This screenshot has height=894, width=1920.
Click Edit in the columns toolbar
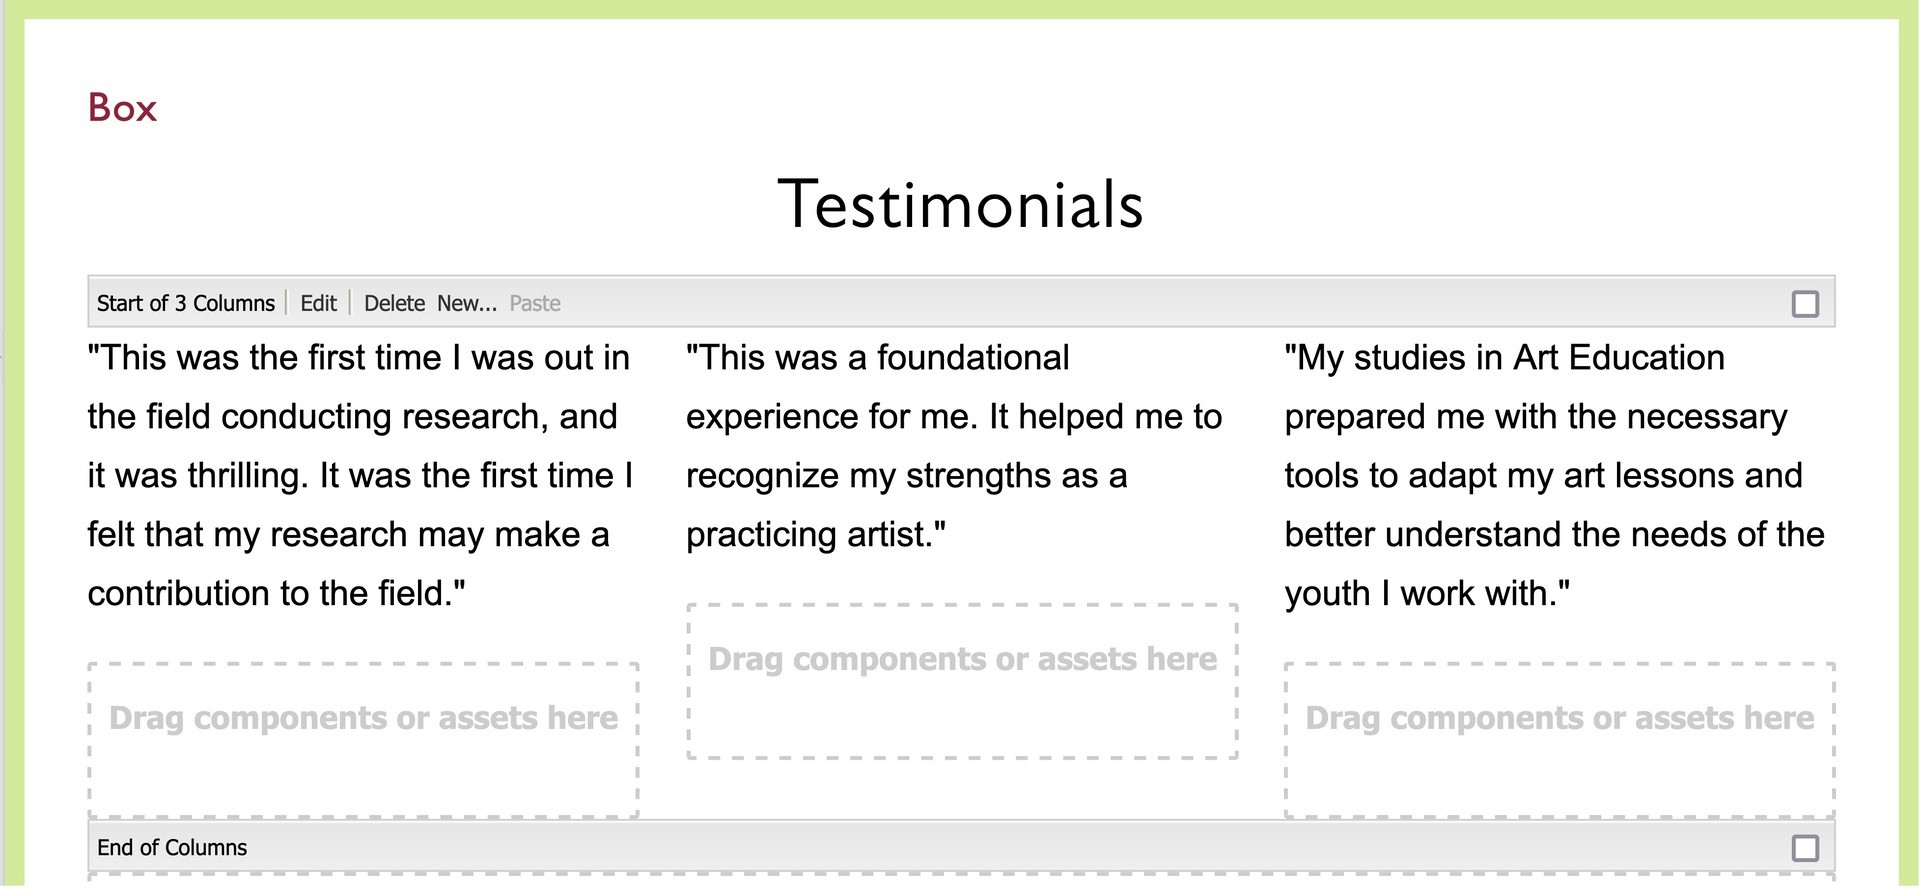[x=318, y=304]
